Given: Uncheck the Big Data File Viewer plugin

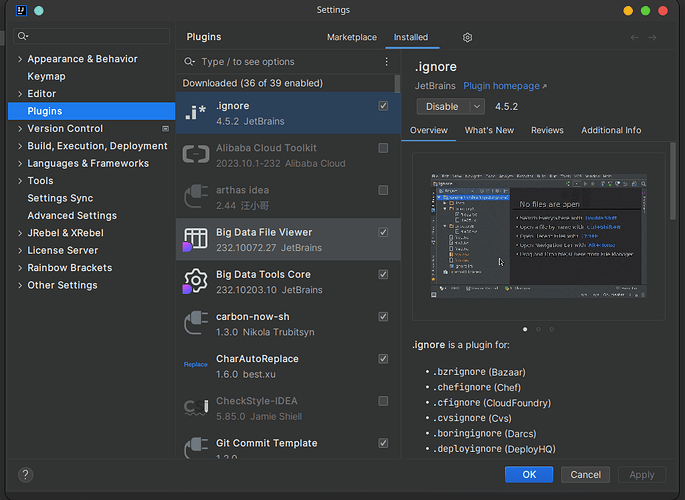Looking at the screenshot, I should 383,232.
